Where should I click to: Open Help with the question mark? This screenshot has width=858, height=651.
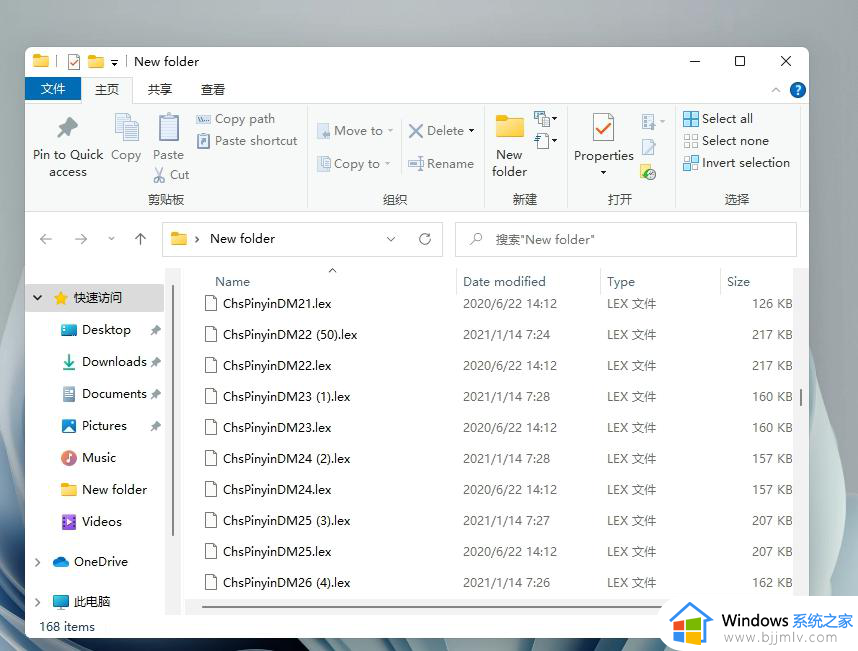click(797, 90)
